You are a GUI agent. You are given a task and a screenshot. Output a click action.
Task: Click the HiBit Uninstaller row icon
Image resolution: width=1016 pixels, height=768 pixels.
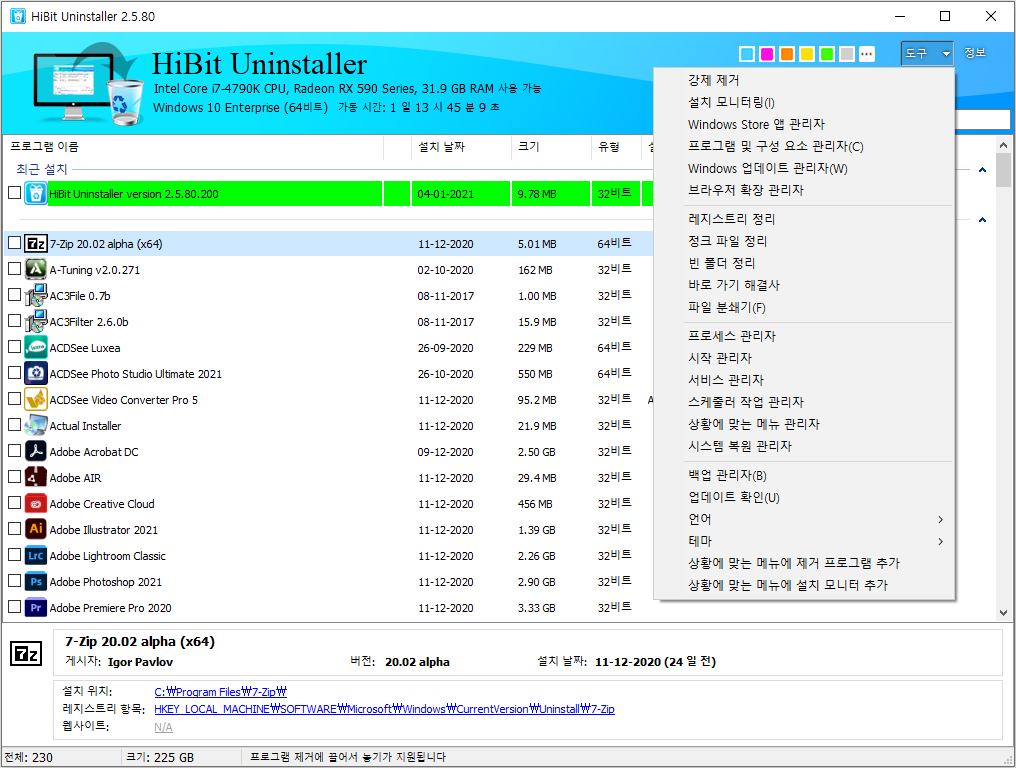pos(36,193)
